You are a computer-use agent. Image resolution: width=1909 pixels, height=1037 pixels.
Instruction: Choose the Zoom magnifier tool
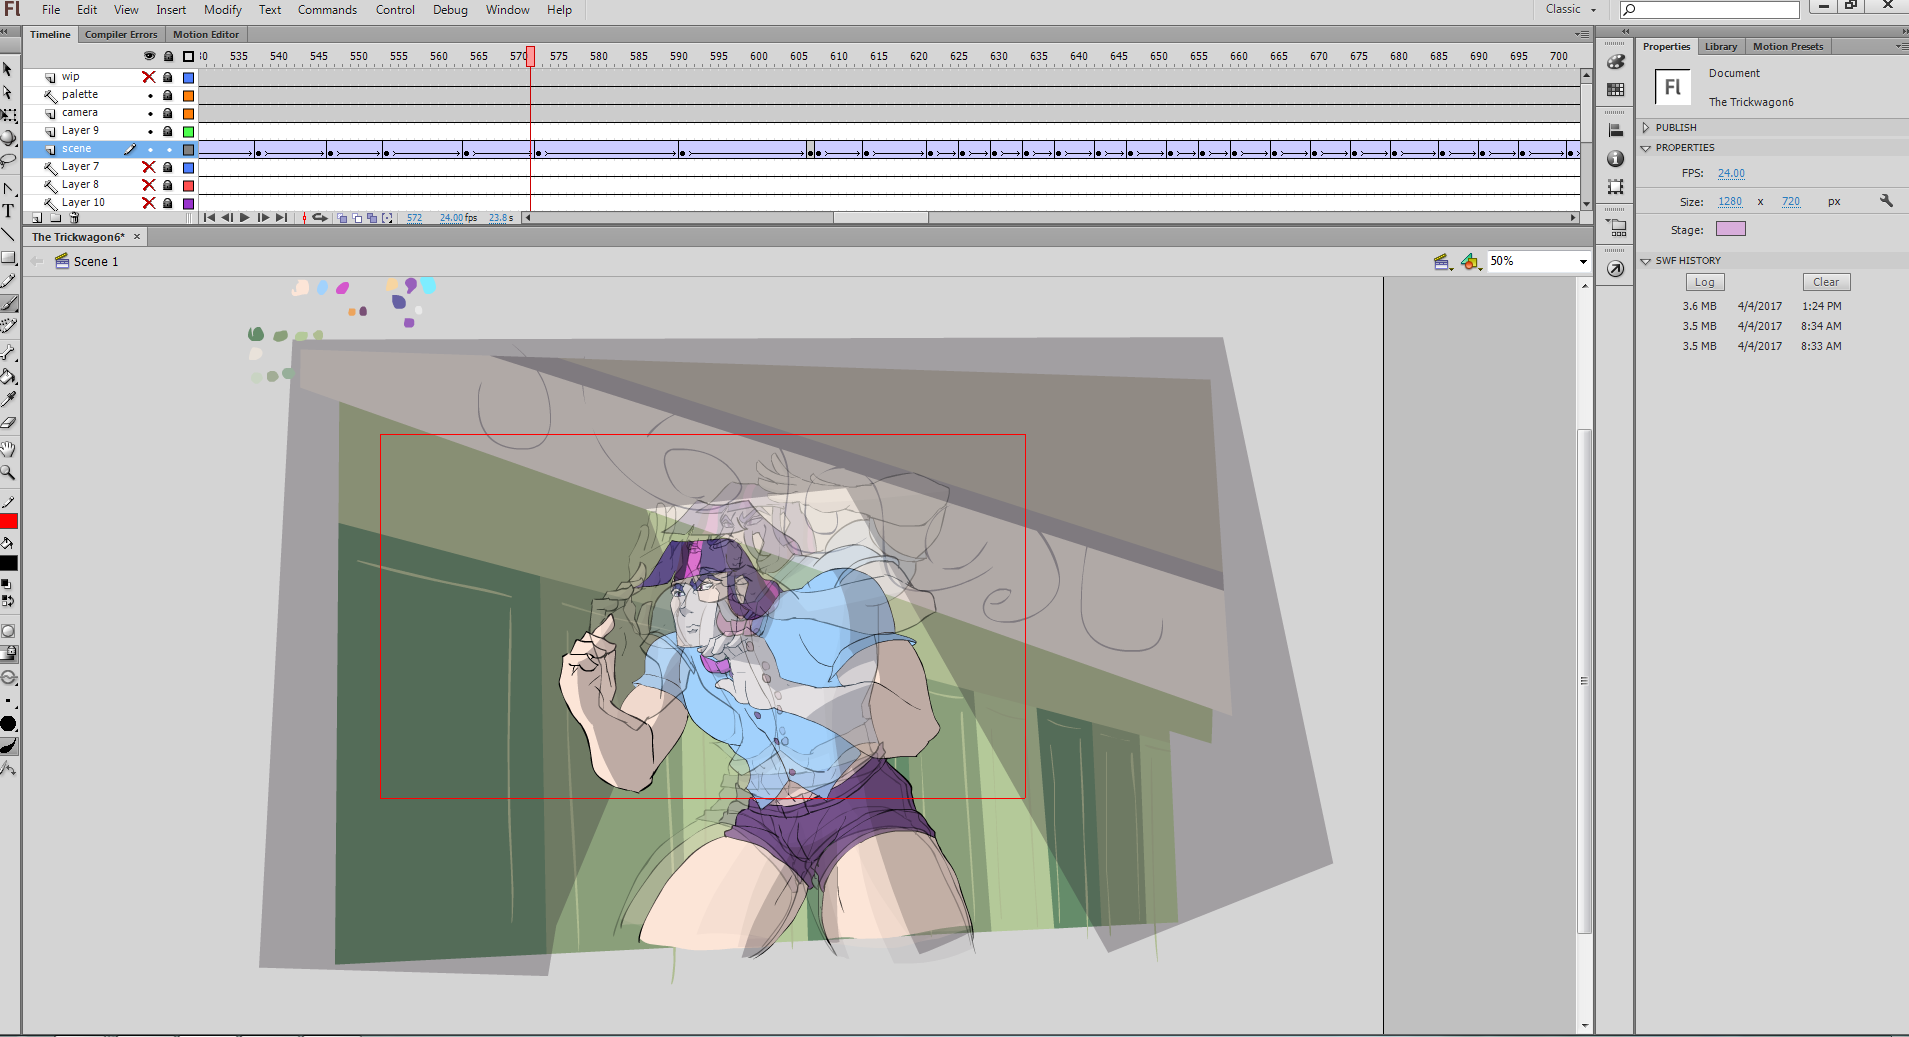pos(8,472)
